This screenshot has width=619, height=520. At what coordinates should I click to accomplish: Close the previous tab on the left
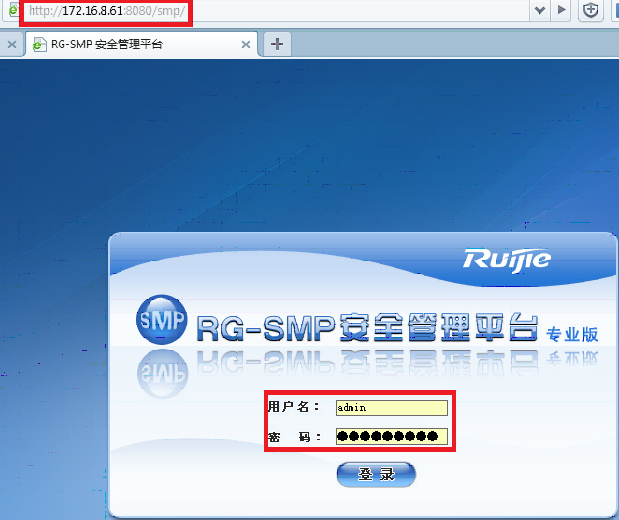(12, 45)
